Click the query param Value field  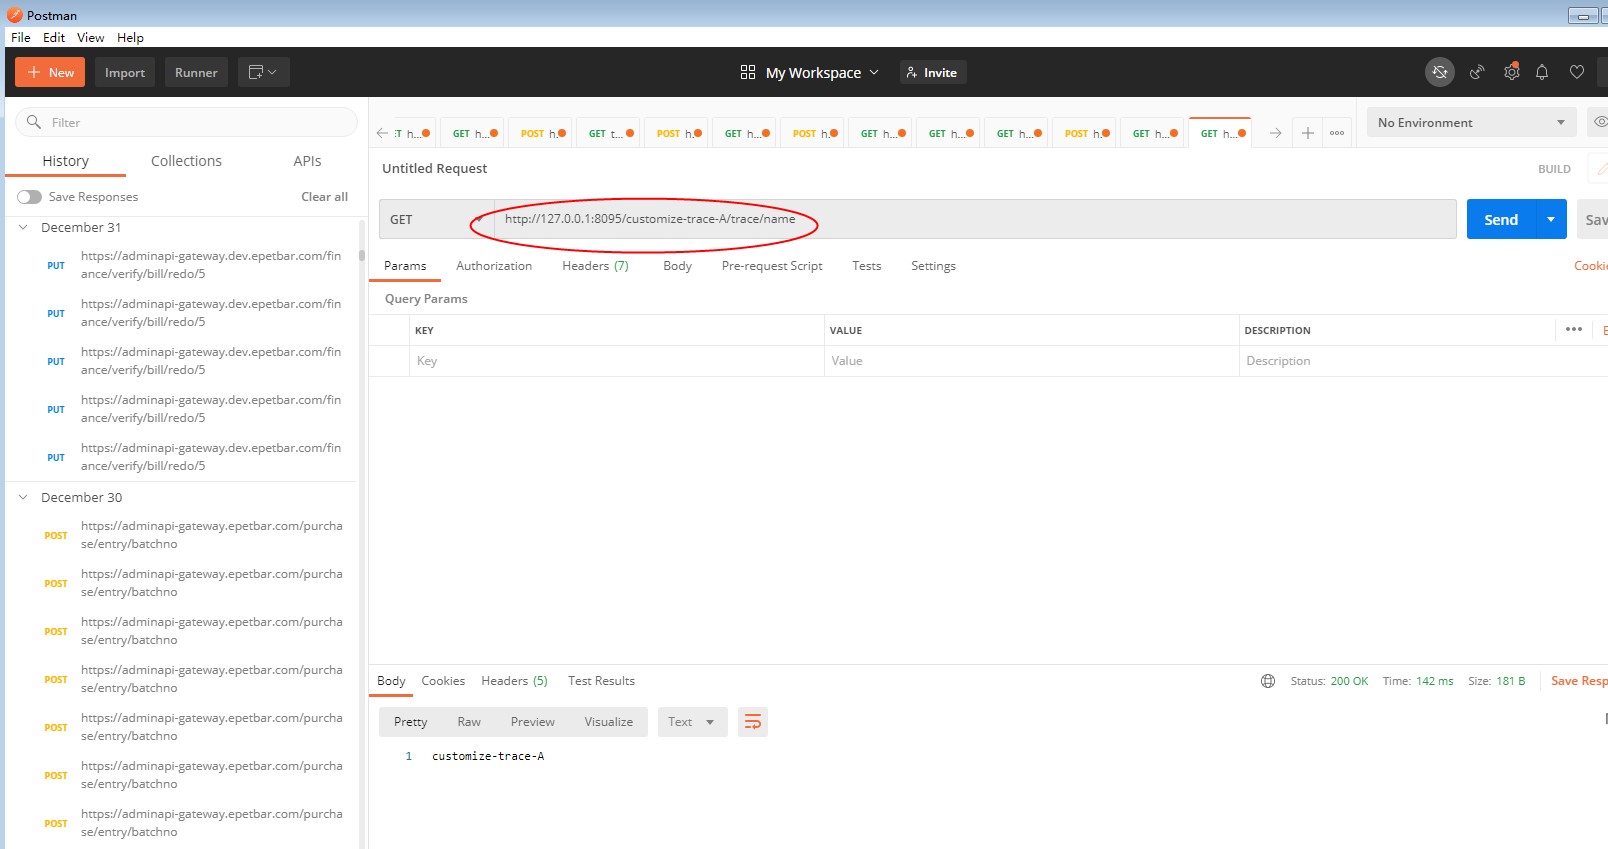tap(1032, 361)
